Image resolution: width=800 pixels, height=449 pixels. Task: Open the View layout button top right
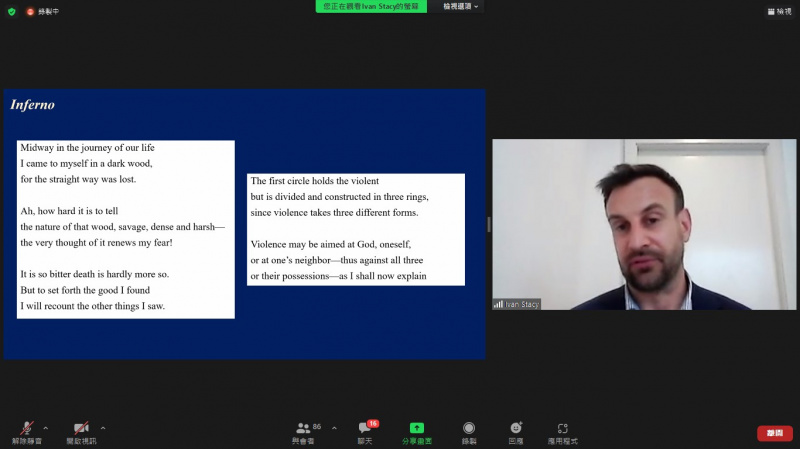tap(779, 11)
